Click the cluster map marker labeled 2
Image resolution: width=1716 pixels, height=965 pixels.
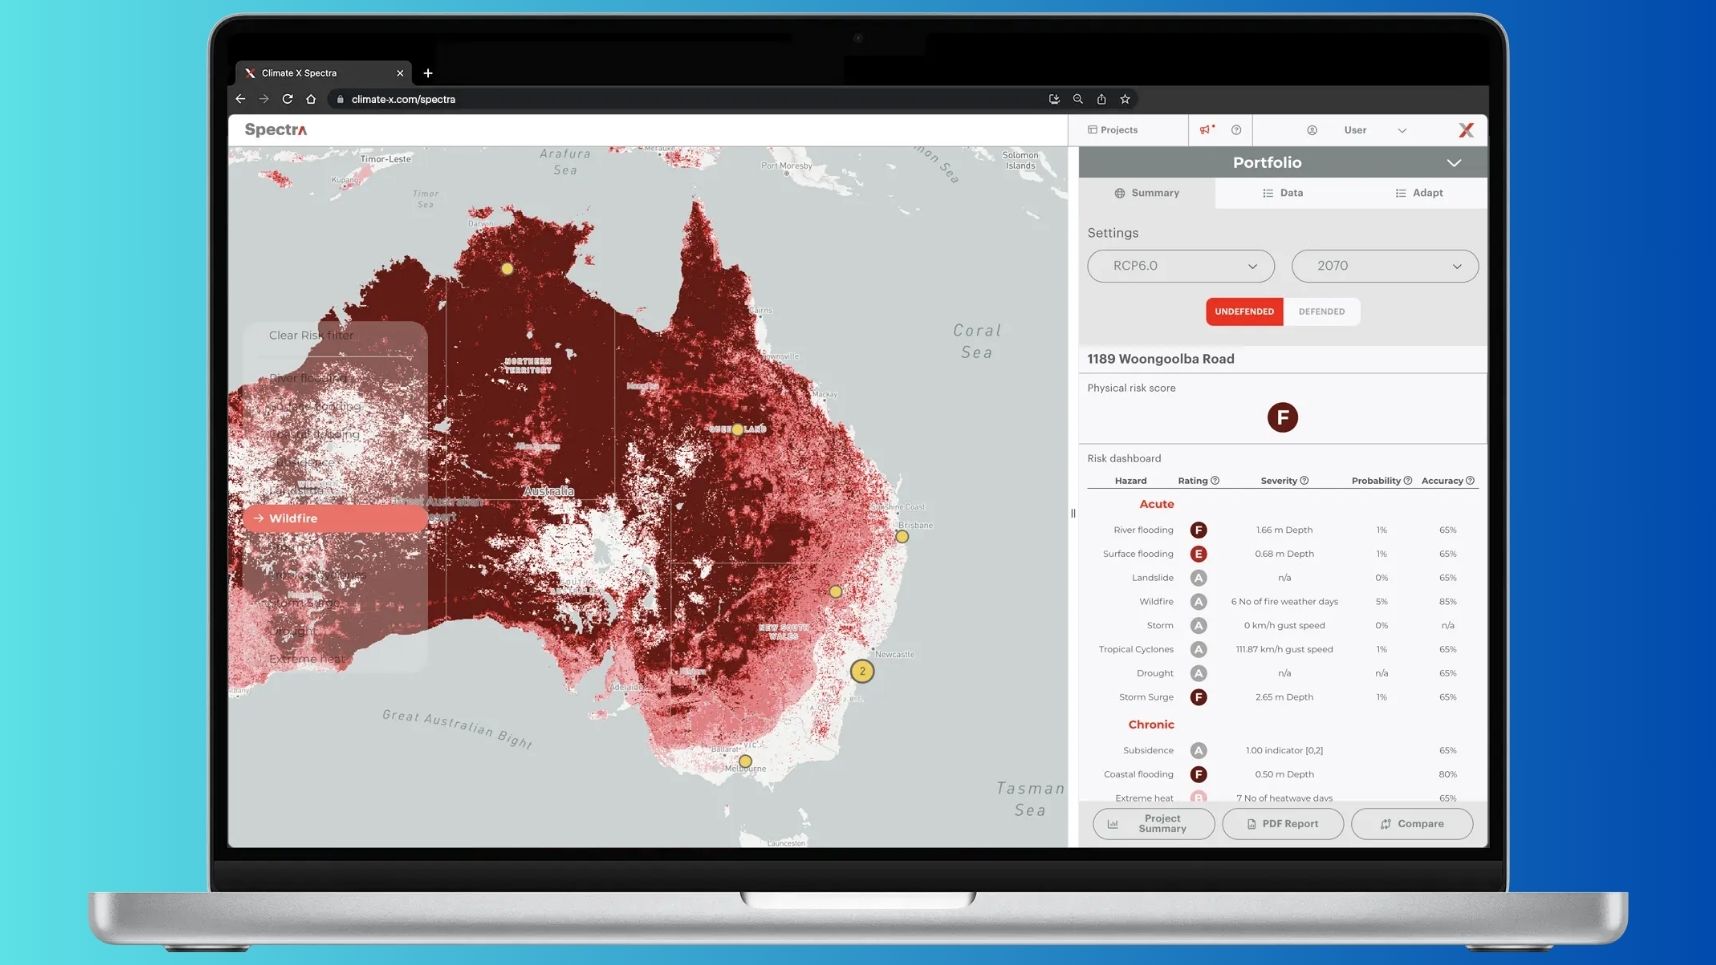coord(862,671)
